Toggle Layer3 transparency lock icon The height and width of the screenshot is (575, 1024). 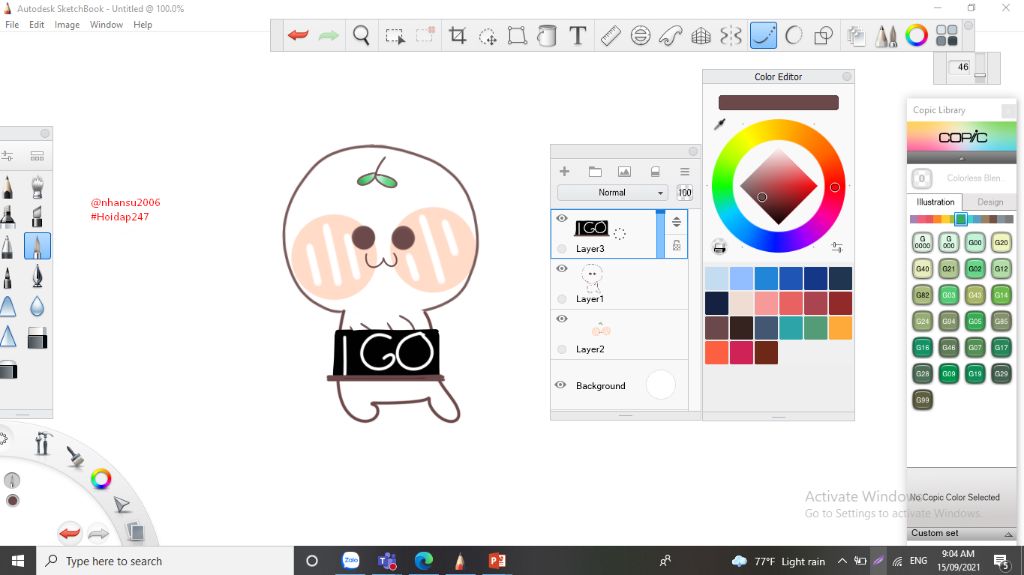[677, 246]
